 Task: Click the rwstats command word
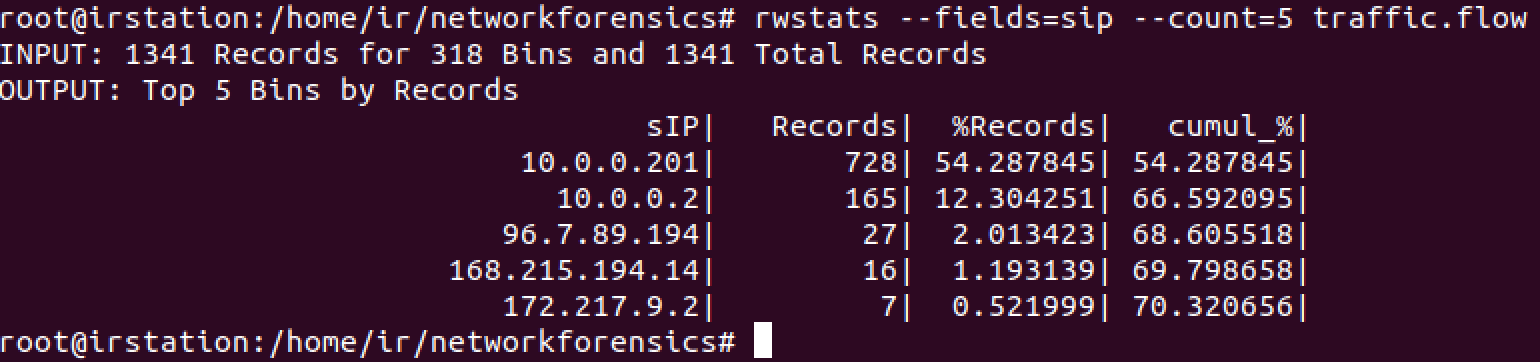[816, 18]
